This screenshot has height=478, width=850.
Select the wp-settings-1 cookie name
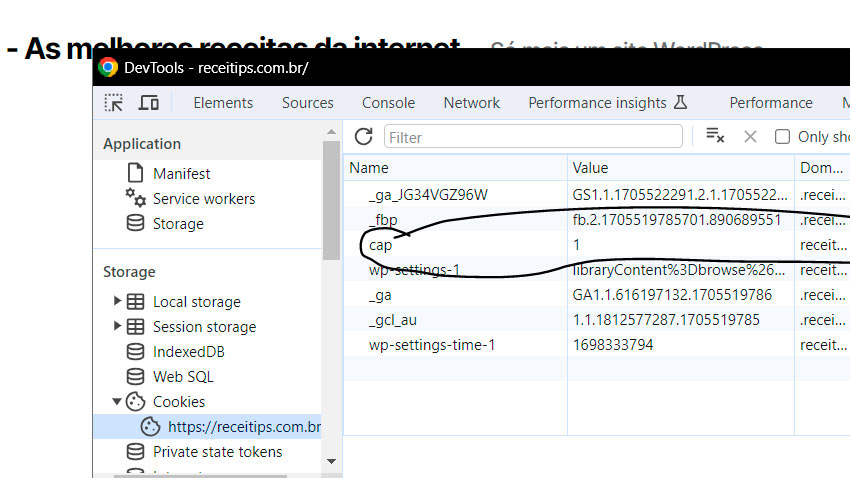coord(414,270)
